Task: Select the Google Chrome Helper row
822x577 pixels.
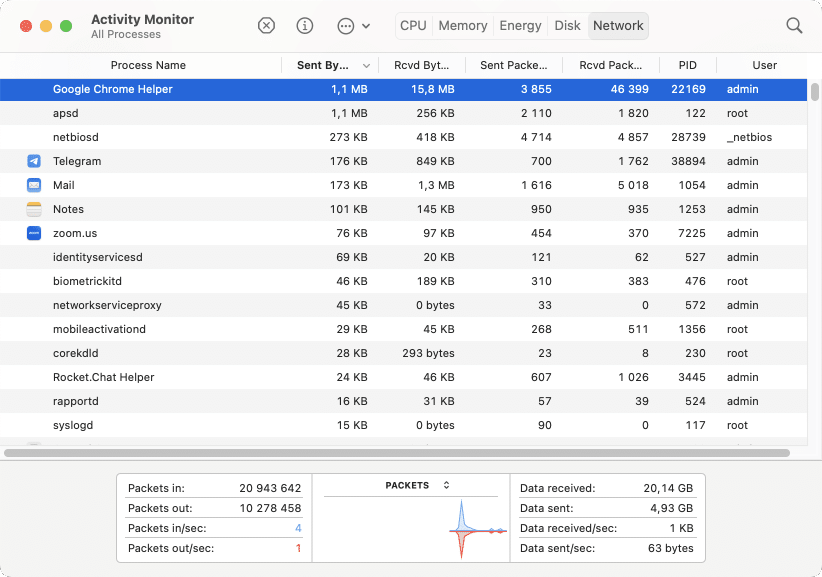Action: [x=403, y=89]
